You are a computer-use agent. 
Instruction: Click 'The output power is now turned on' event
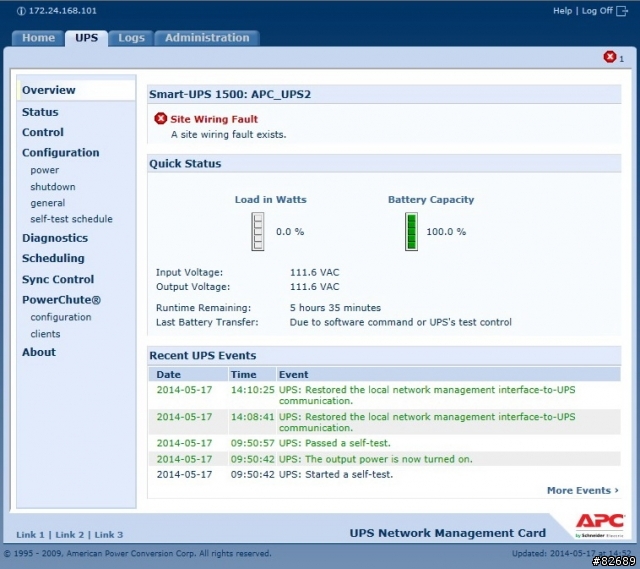point(376,459)
